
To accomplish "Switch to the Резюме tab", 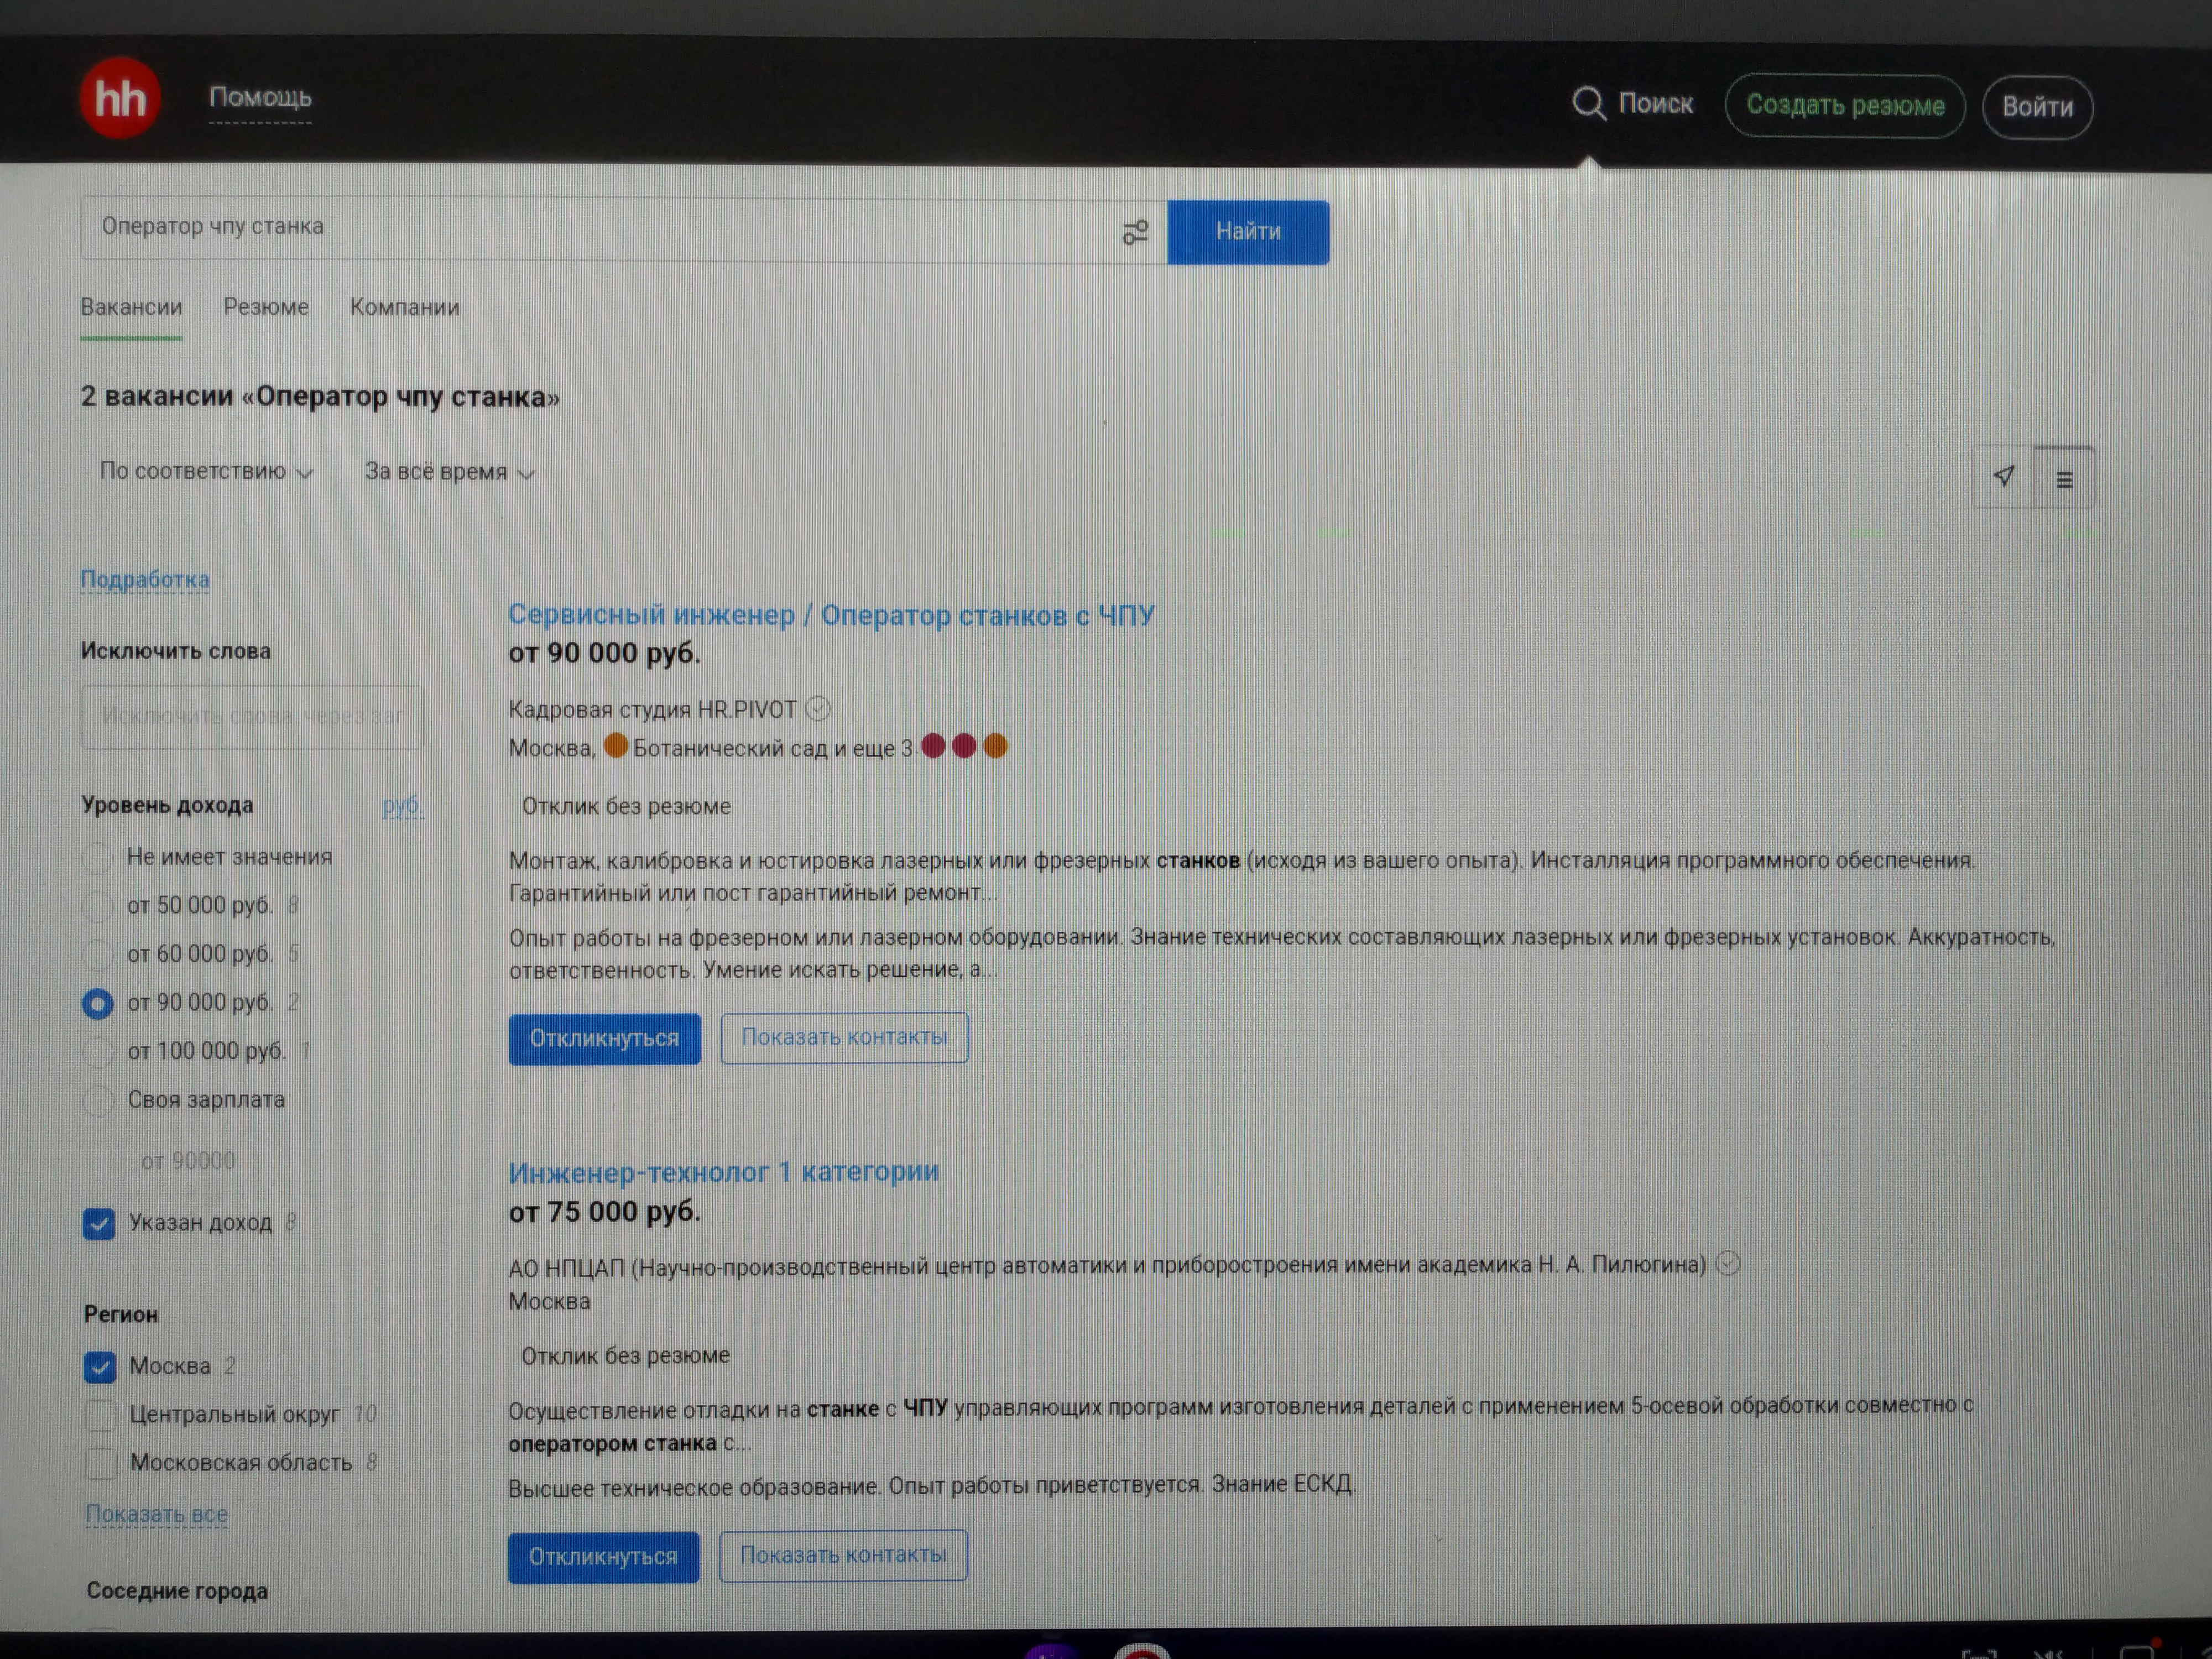I will click(x=266, y=308).
